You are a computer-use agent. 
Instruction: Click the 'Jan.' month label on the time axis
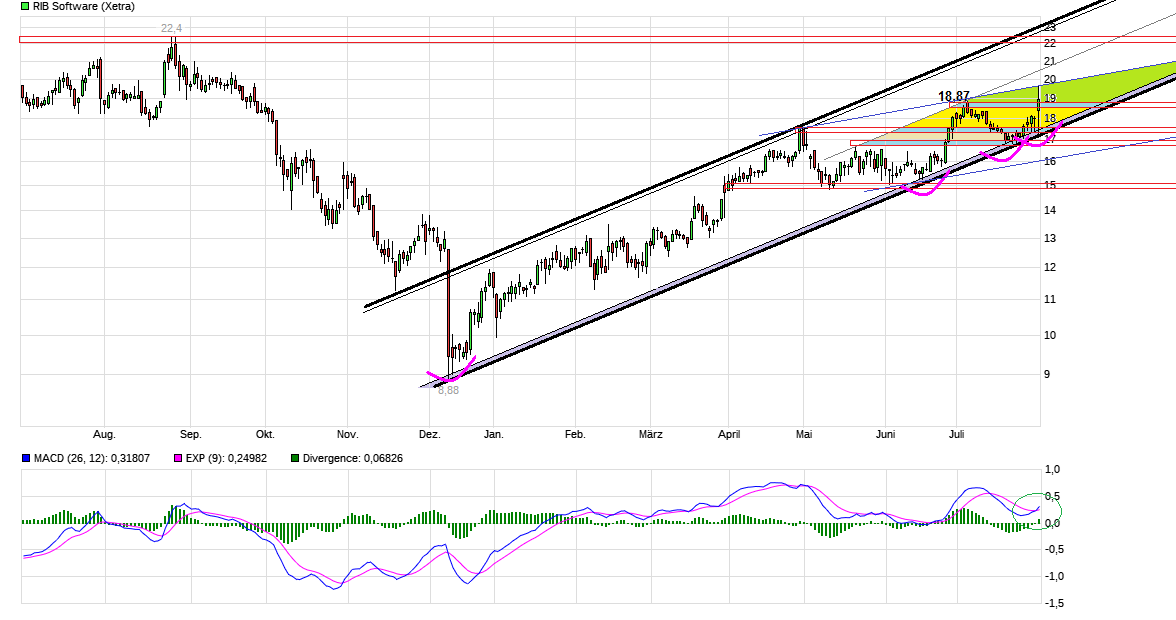click(x=494, y=434)
